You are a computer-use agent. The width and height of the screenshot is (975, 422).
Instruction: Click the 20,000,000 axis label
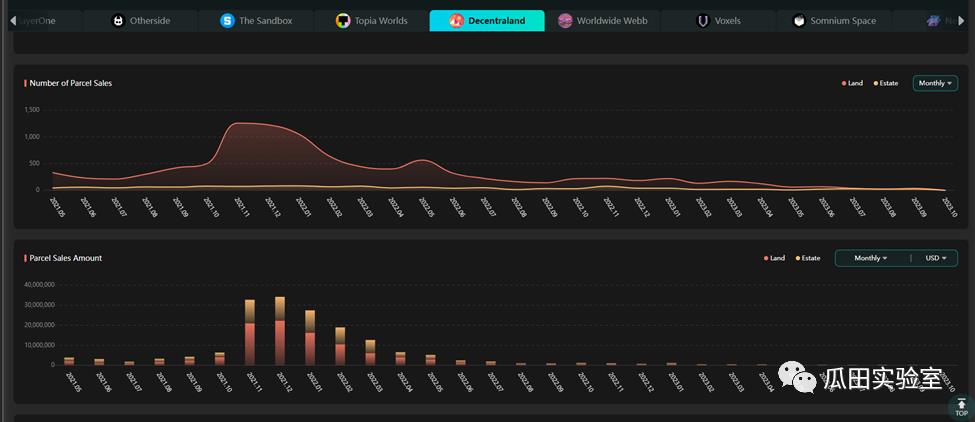[40, 324]
